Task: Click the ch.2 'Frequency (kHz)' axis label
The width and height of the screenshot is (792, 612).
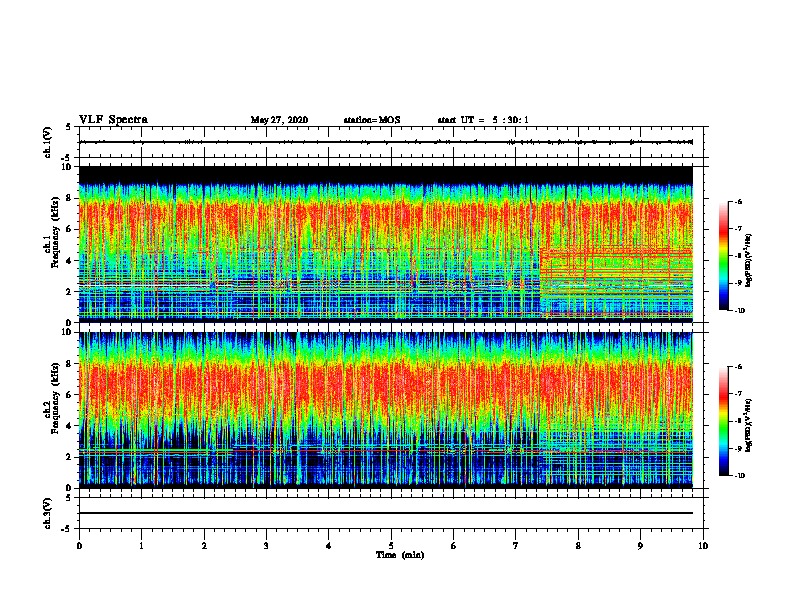Action: [55, 398]
